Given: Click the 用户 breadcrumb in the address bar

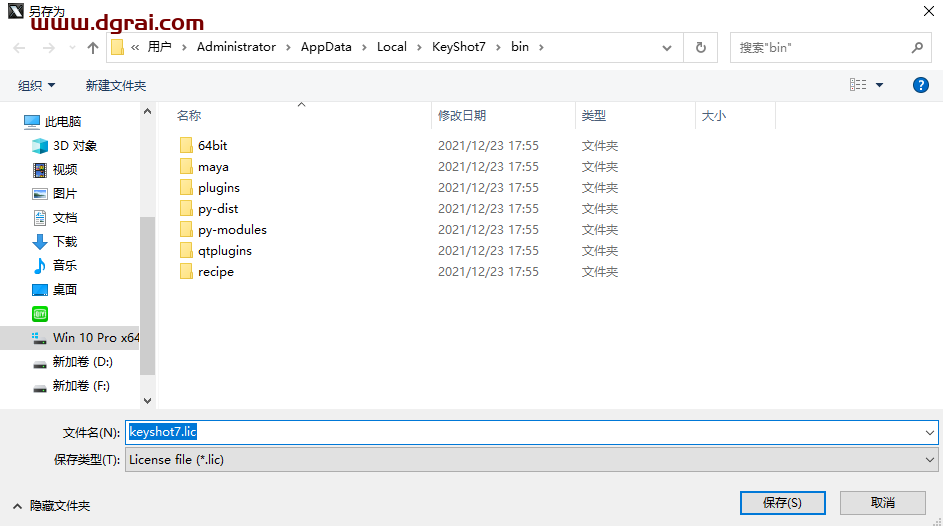Looking at the screenshot, I should [x=159, y=47].
